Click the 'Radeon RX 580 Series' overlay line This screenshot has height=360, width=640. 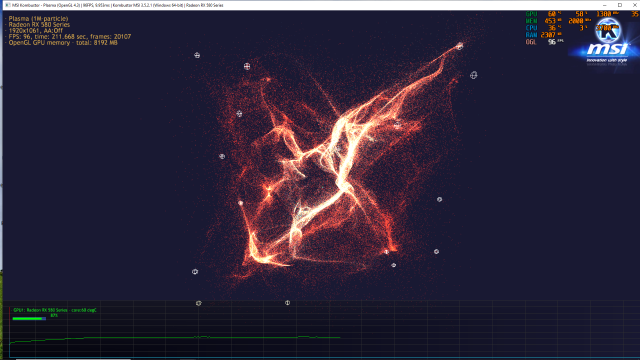pyautogui.click(x=39, y=24)
